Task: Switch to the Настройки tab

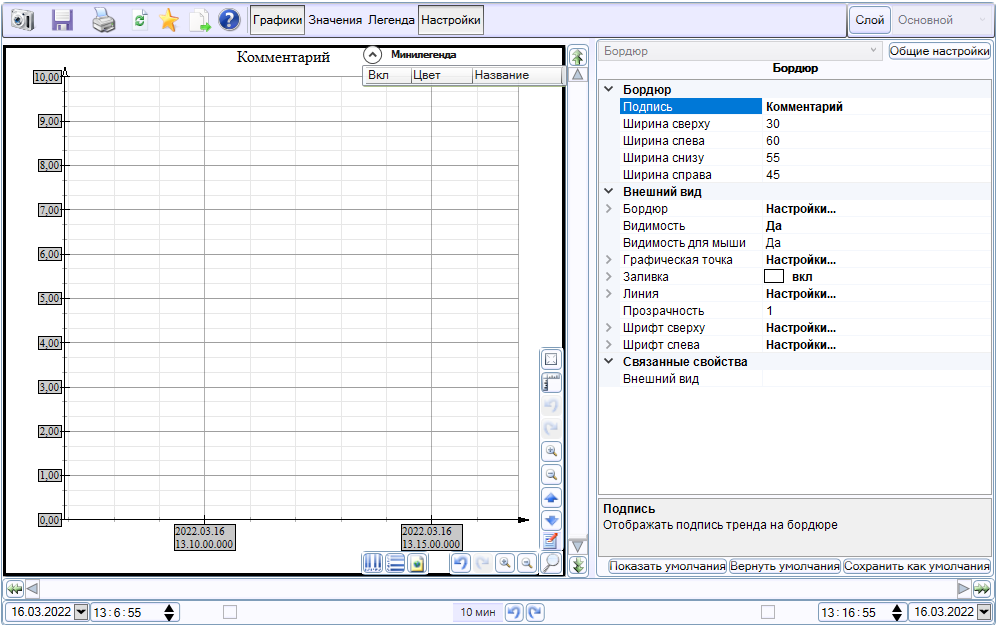Action: click(x=451, y=20)
